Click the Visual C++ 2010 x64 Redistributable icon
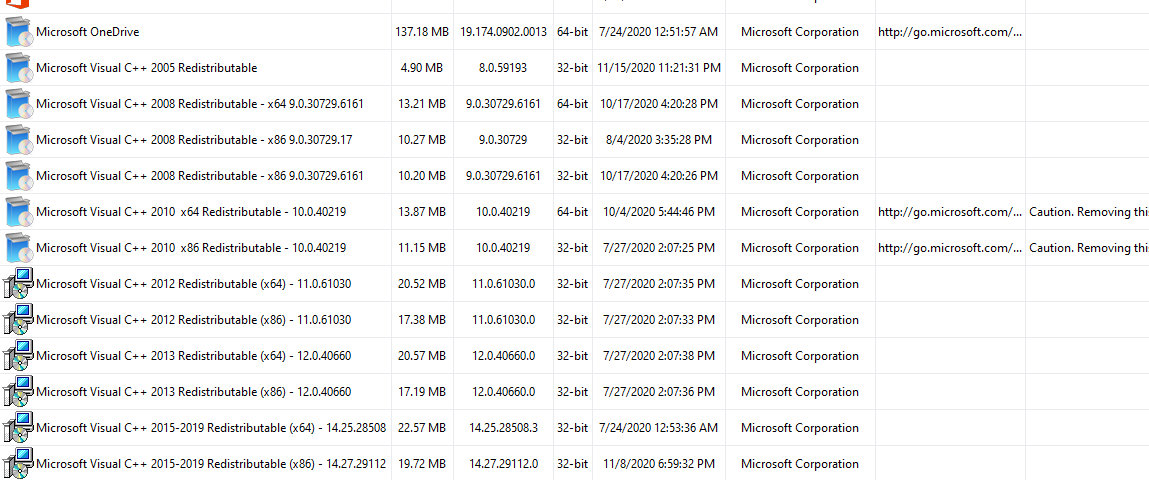This screenshot has width=1149, height=480. (18, 212)
